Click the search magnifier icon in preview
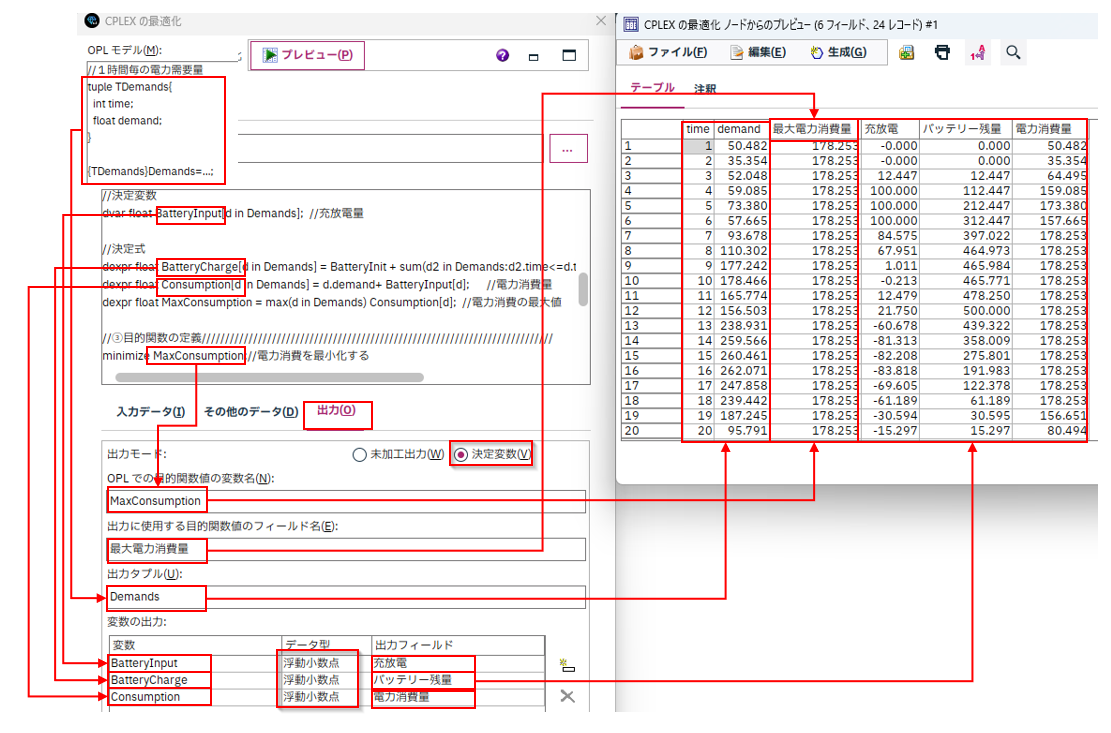The height and width of the screenshot is (733, 1111). (x=1013, y=52)
